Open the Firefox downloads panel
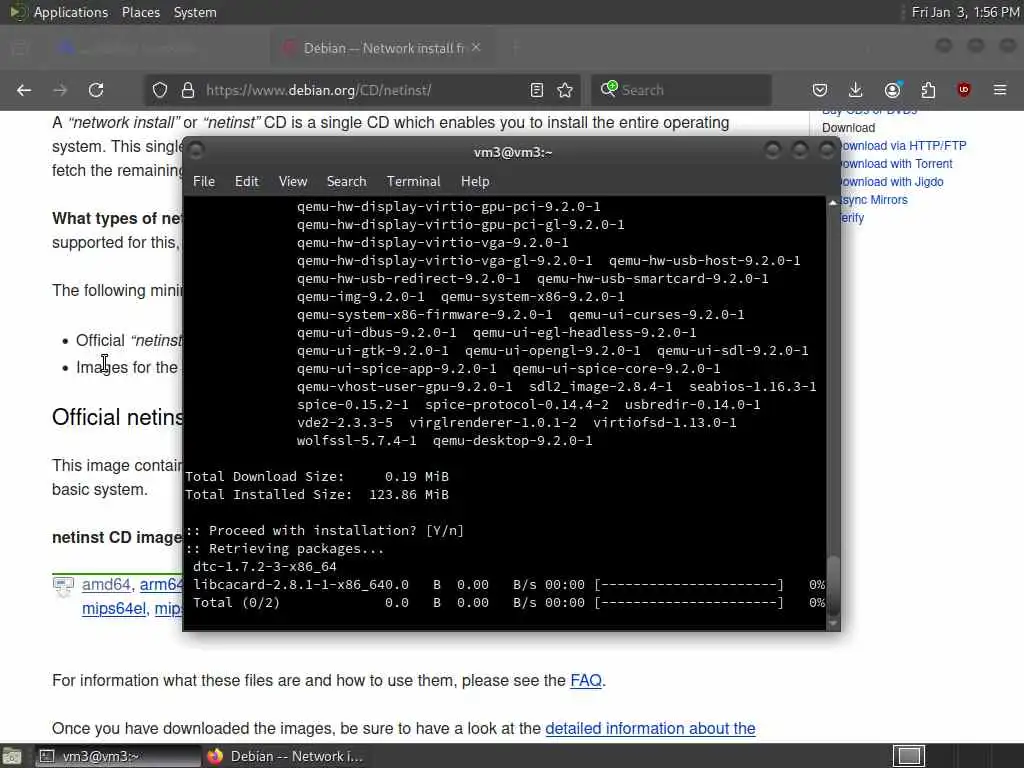1024x768 pixels. [856, 90]
